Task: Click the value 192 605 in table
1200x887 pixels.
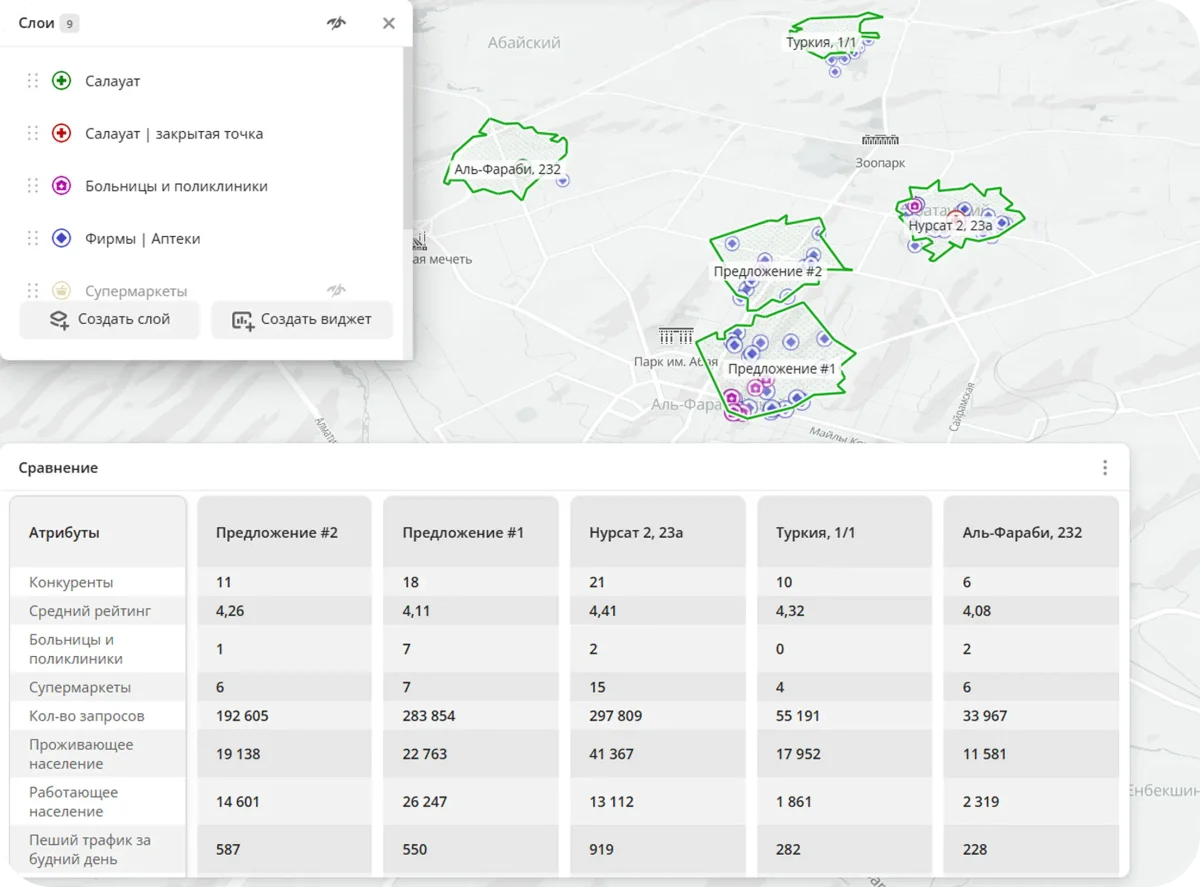Action: (242, 716)
